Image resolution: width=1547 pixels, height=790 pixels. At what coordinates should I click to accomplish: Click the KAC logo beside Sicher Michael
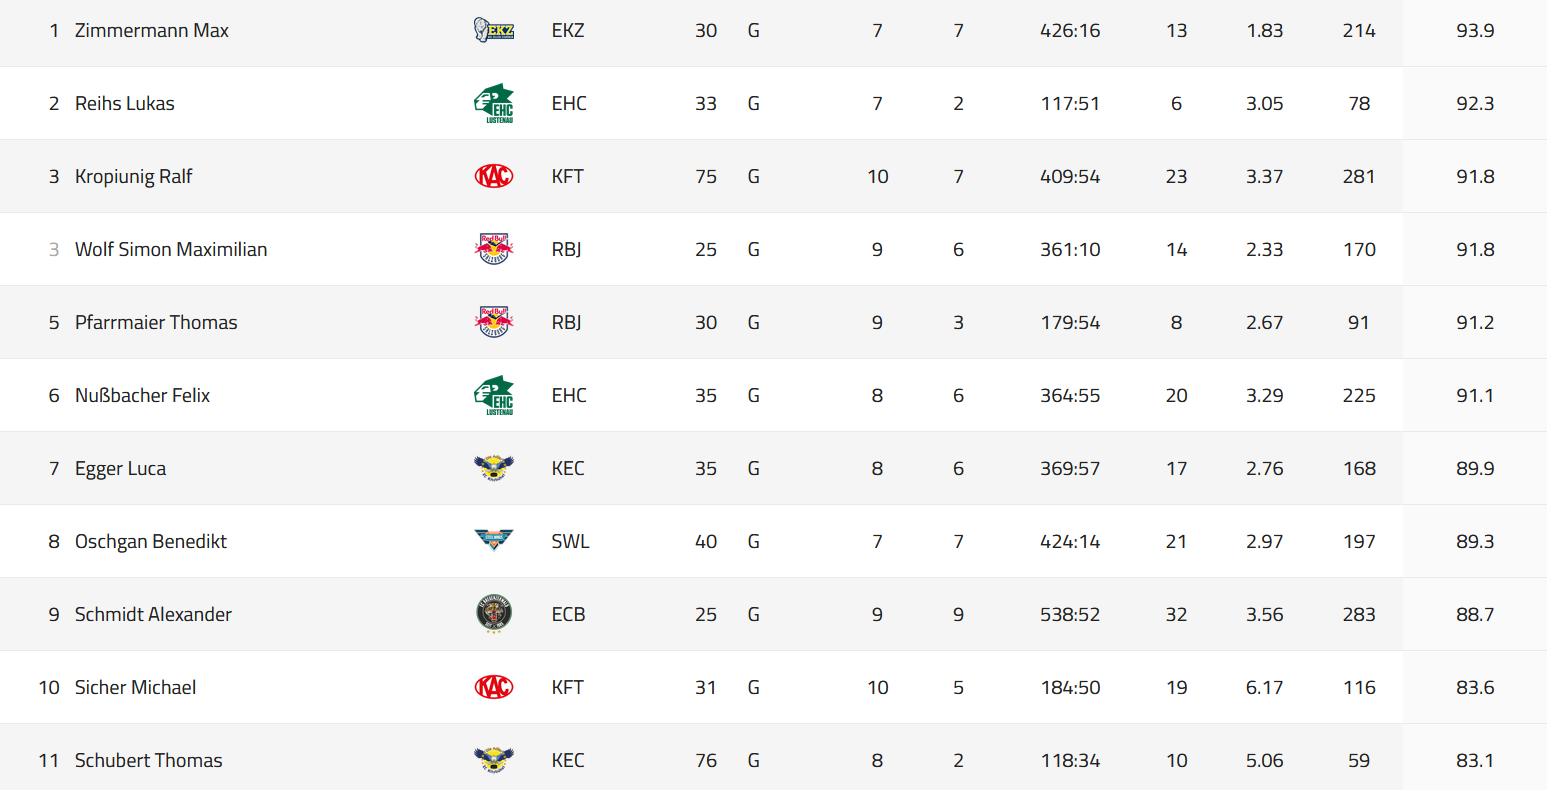click(x=493, y=687)
